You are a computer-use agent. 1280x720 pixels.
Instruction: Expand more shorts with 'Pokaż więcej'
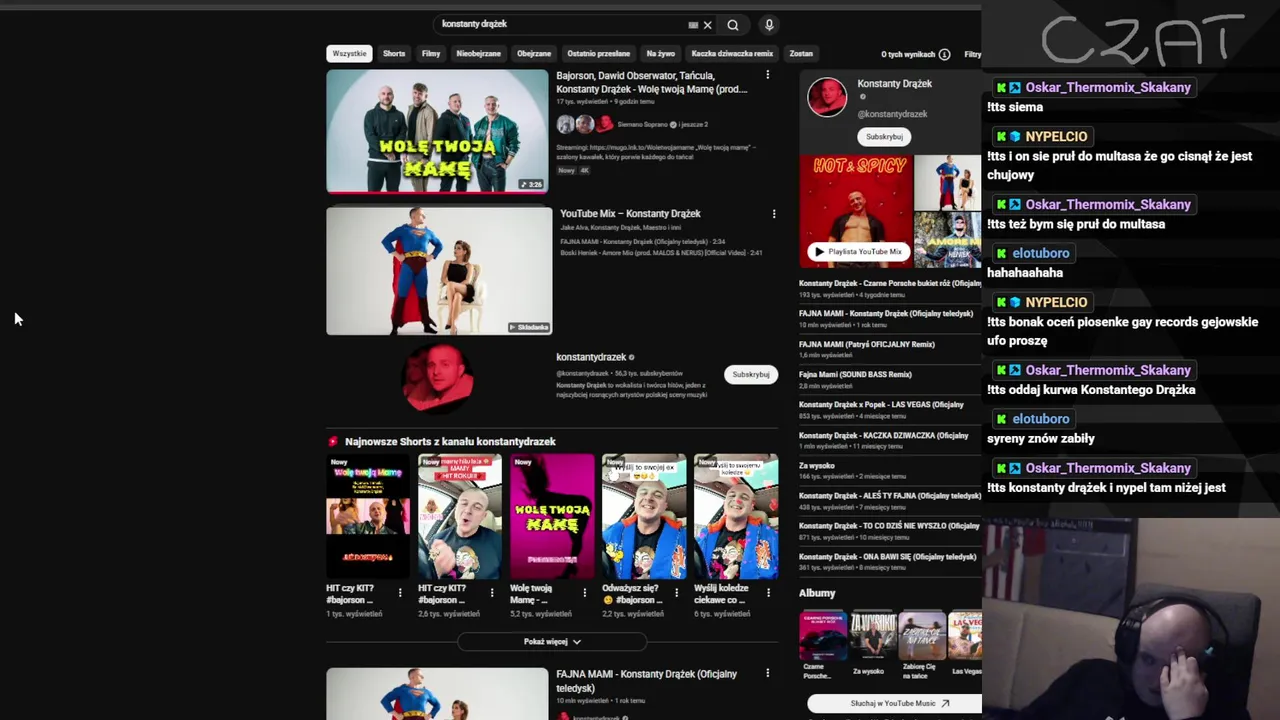(x=552, y=642)
